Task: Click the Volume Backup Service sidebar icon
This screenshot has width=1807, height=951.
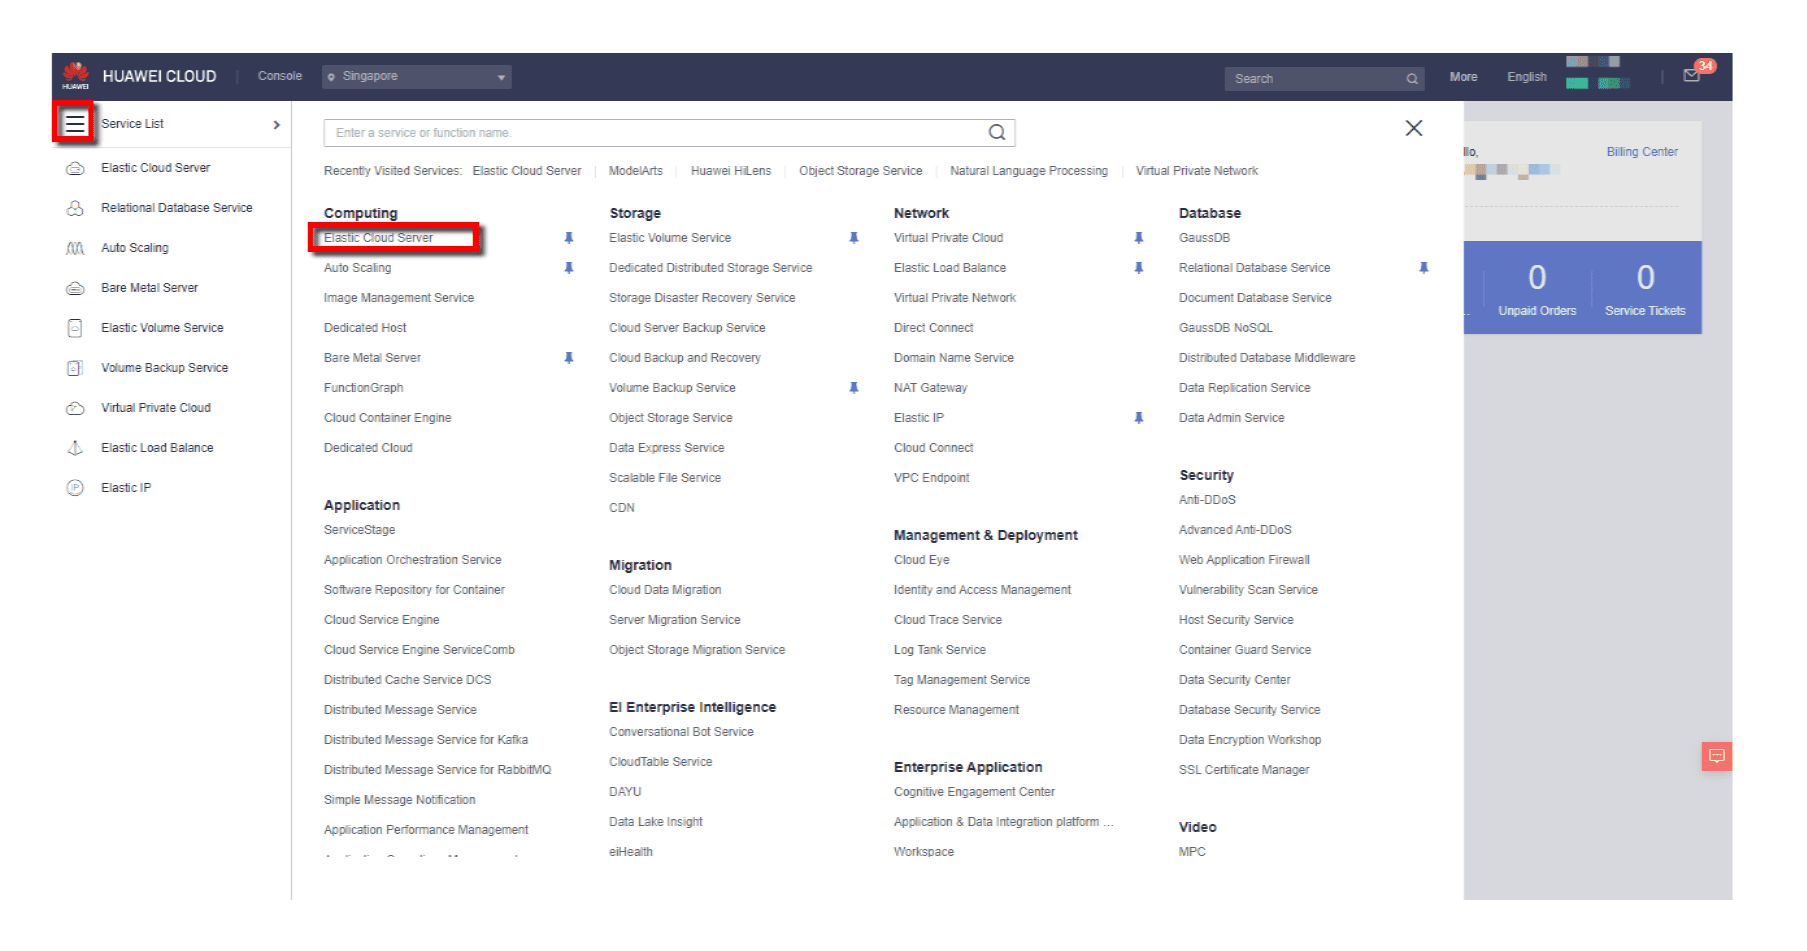Action: (x=75, y=368)
